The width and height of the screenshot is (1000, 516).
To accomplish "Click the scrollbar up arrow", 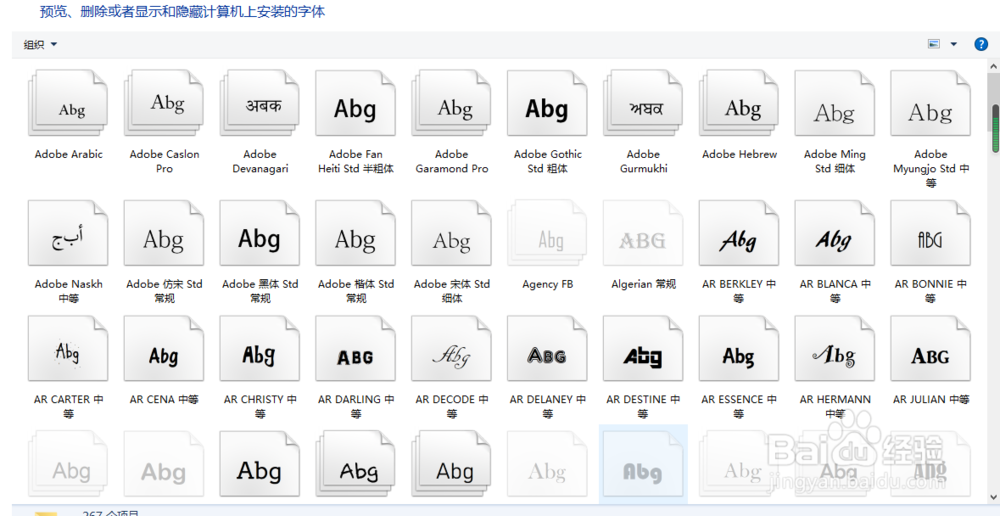I will pyautogui.click(x=995, y=66).
